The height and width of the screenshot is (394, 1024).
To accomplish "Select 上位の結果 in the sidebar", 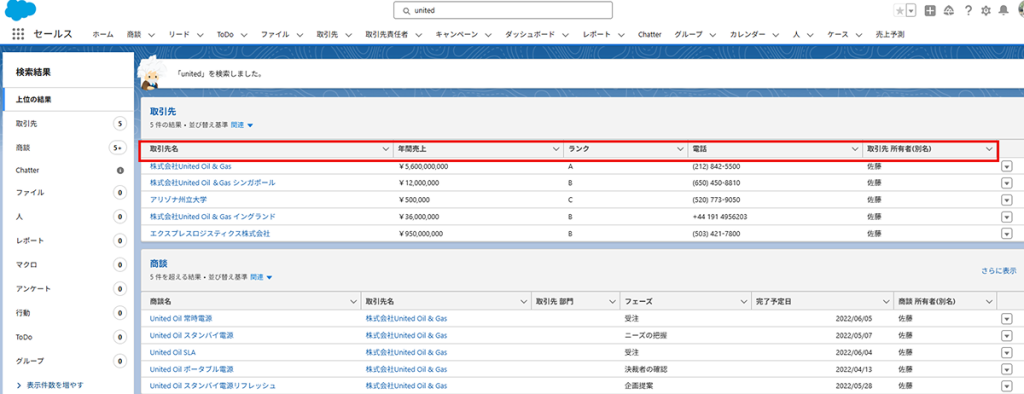I will pos(67,99).
